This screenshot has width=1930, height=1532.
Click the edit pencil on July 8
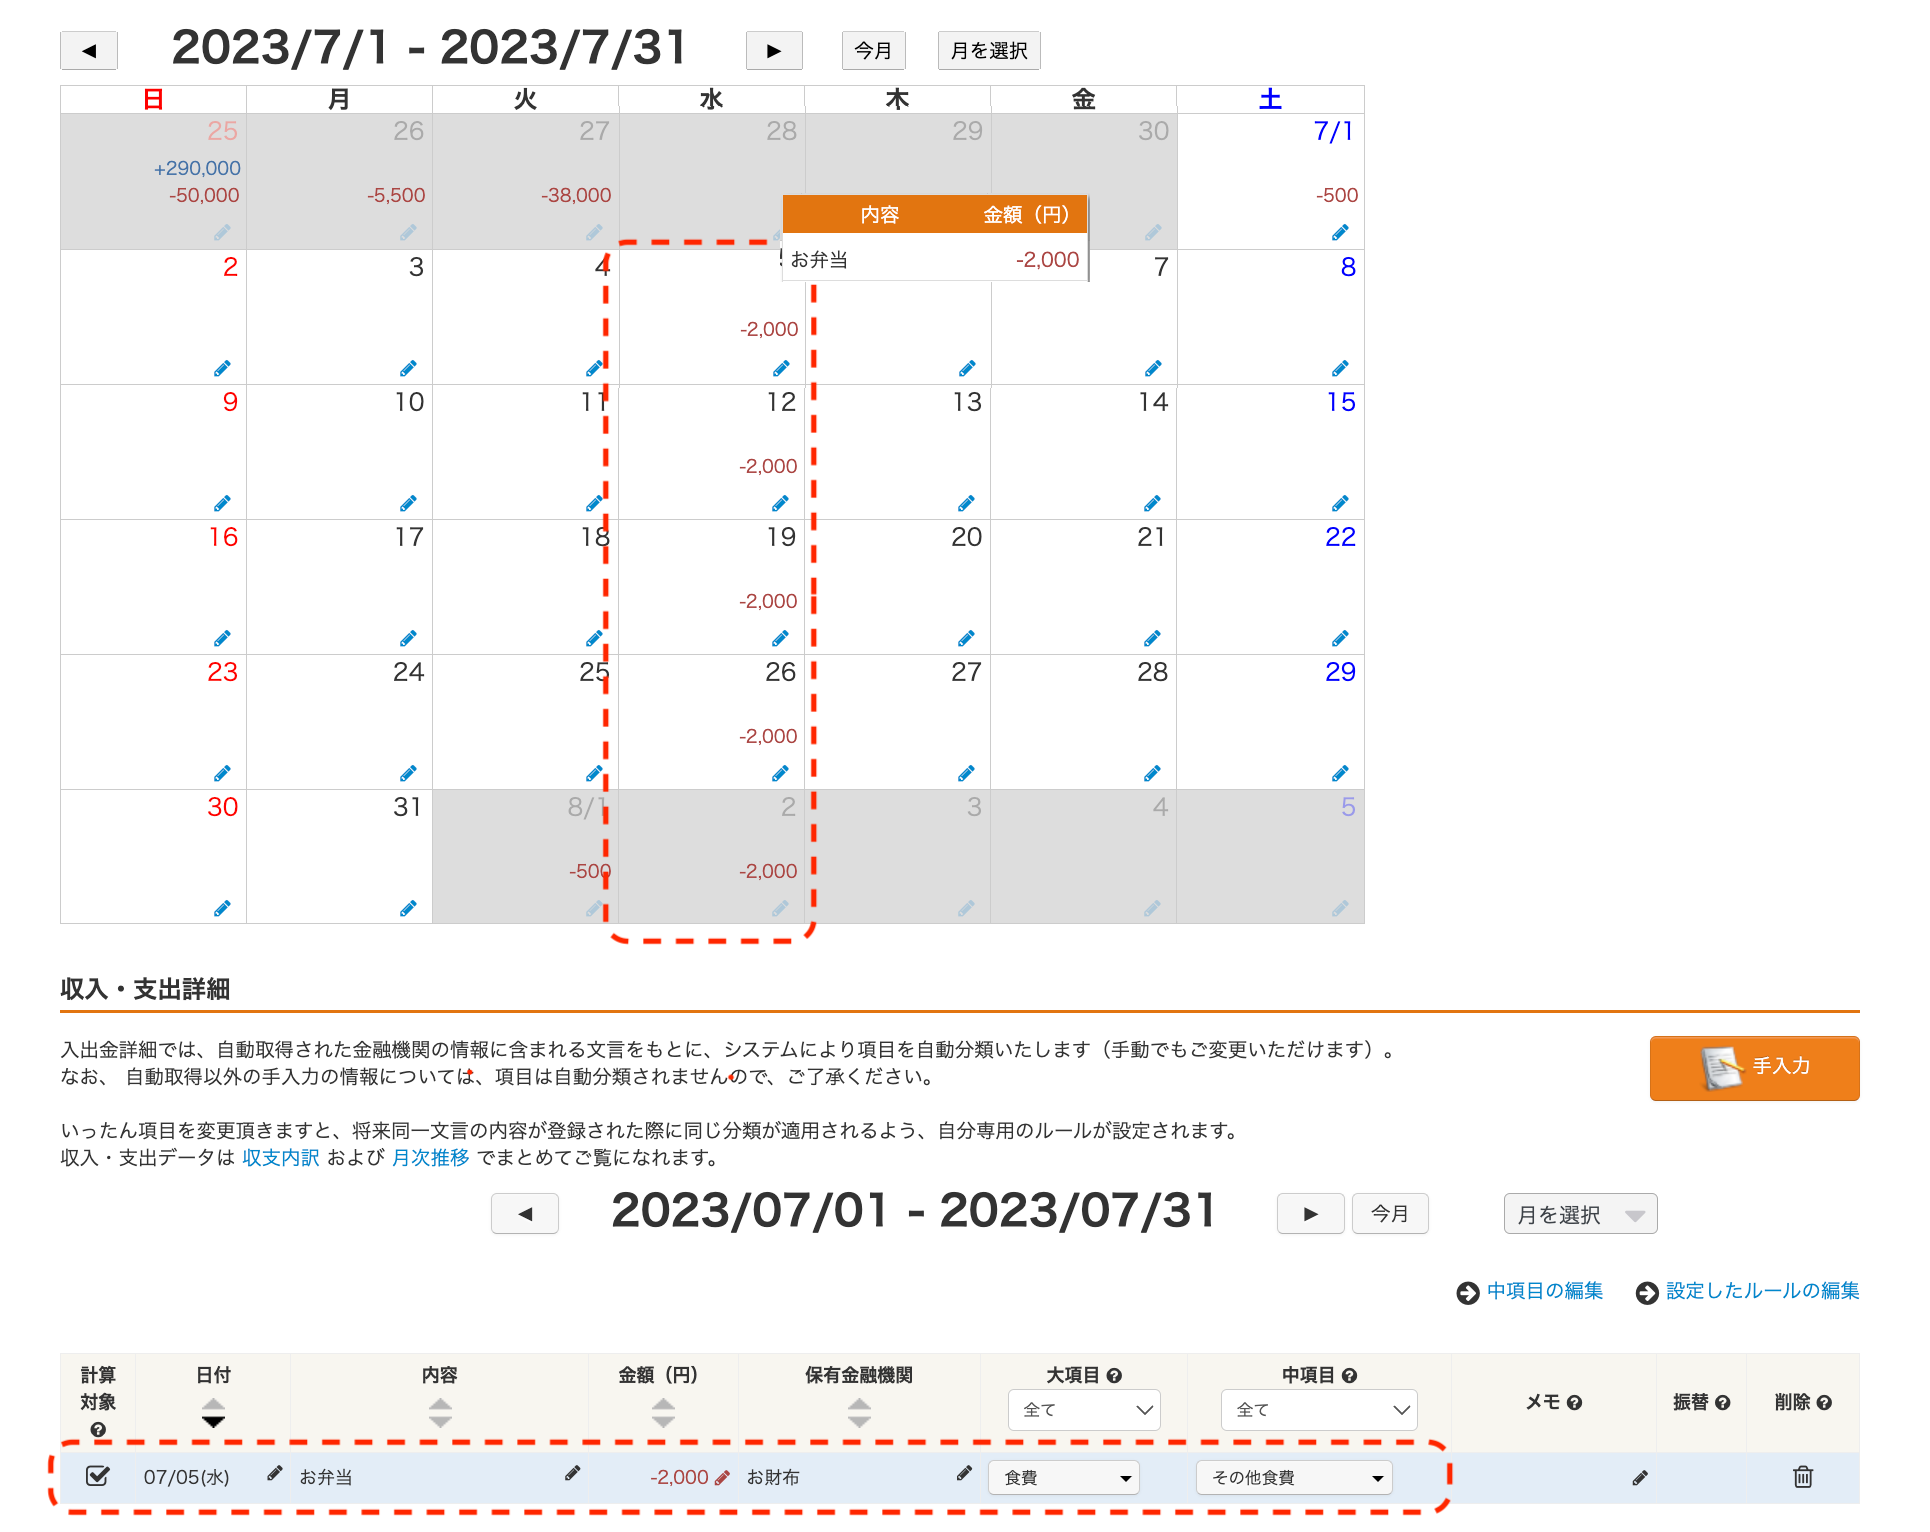(1340, 369)
